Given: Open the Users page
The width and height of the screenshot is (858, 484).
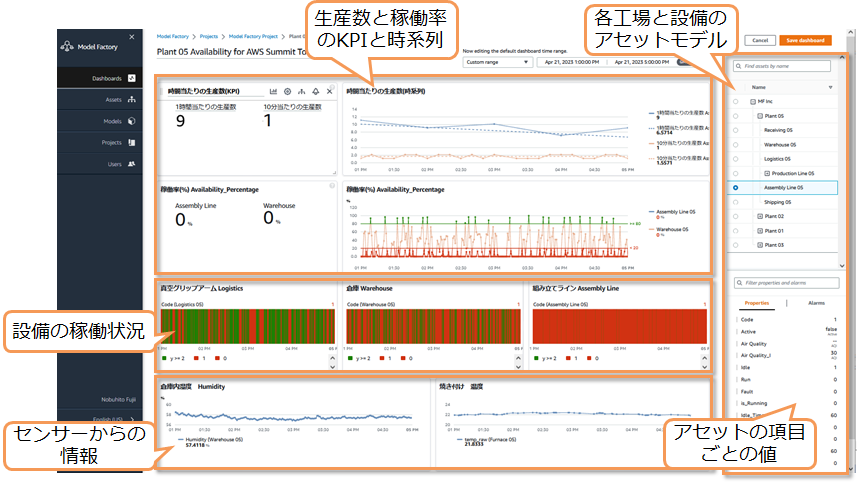Looking at the screenshot, I should tap(100, 164).
